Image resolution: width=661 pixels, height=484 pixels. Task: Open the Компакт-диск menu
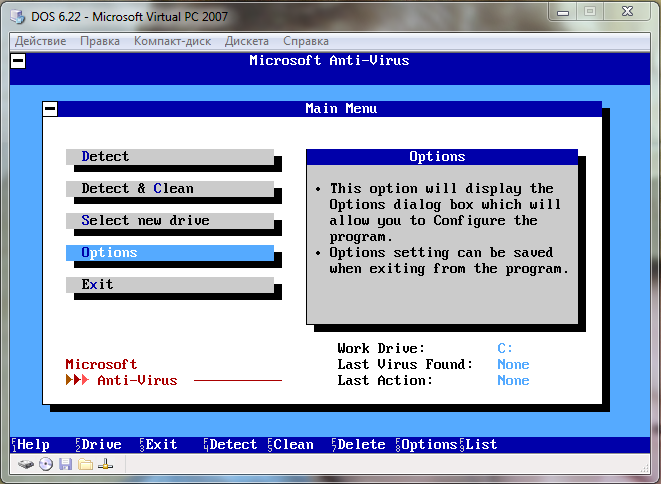point(172,41)
